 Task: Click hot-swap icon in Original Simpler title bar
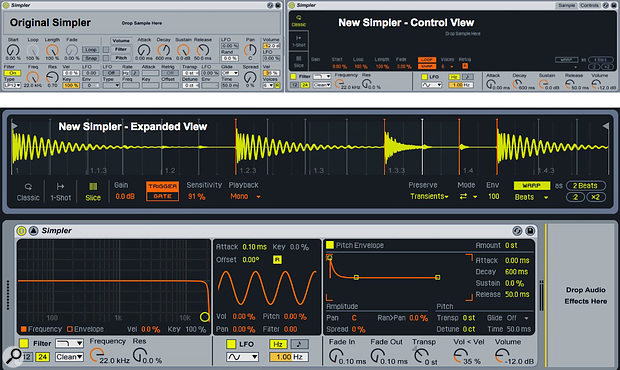click(x=270, y=5)
